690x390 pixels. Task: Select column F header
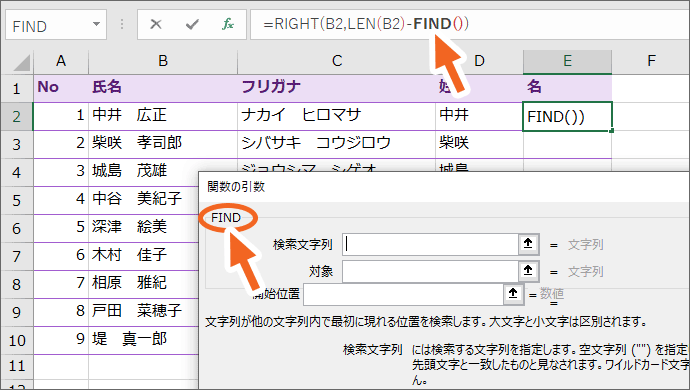coord(651,61)
